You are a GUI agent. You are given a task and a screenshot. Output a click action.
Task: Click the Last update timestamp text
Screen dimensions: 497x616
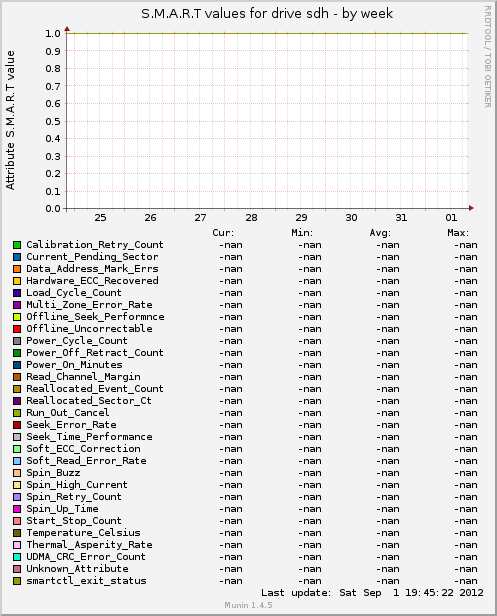(372, 592)
